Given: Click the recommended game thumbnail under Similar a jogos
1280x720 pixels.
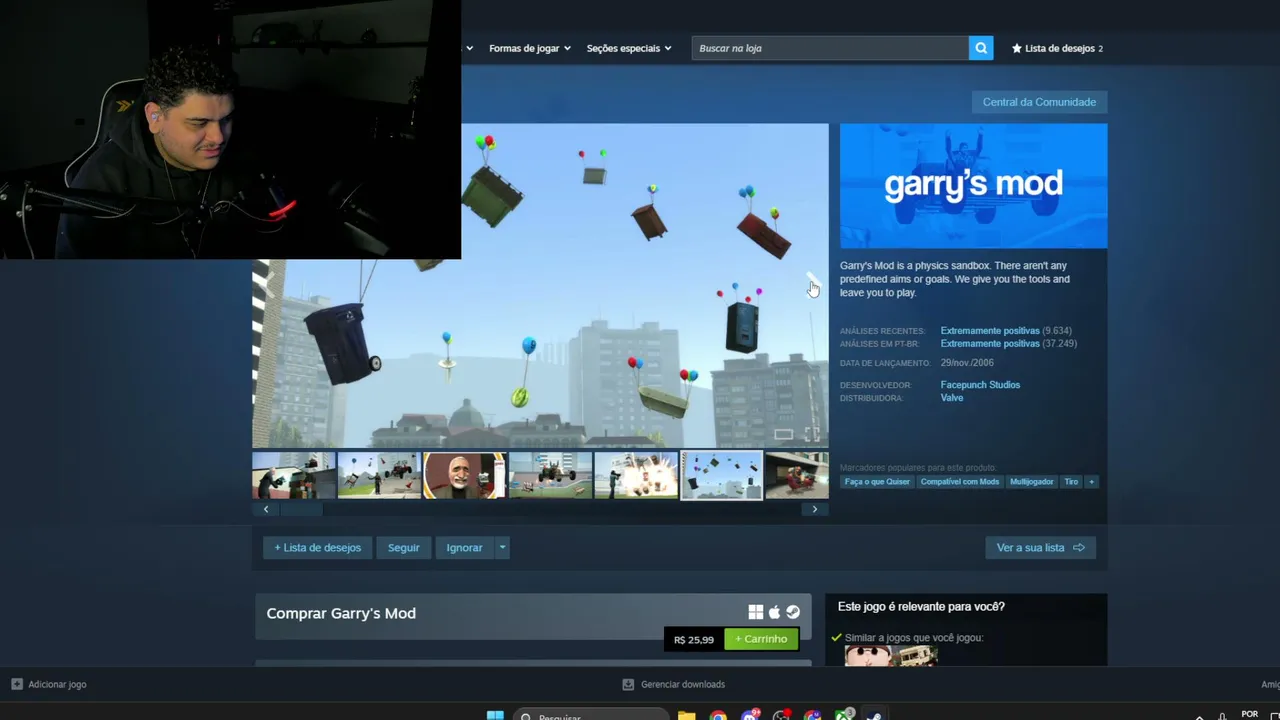Looking at the screenshot, I should 891,655.
